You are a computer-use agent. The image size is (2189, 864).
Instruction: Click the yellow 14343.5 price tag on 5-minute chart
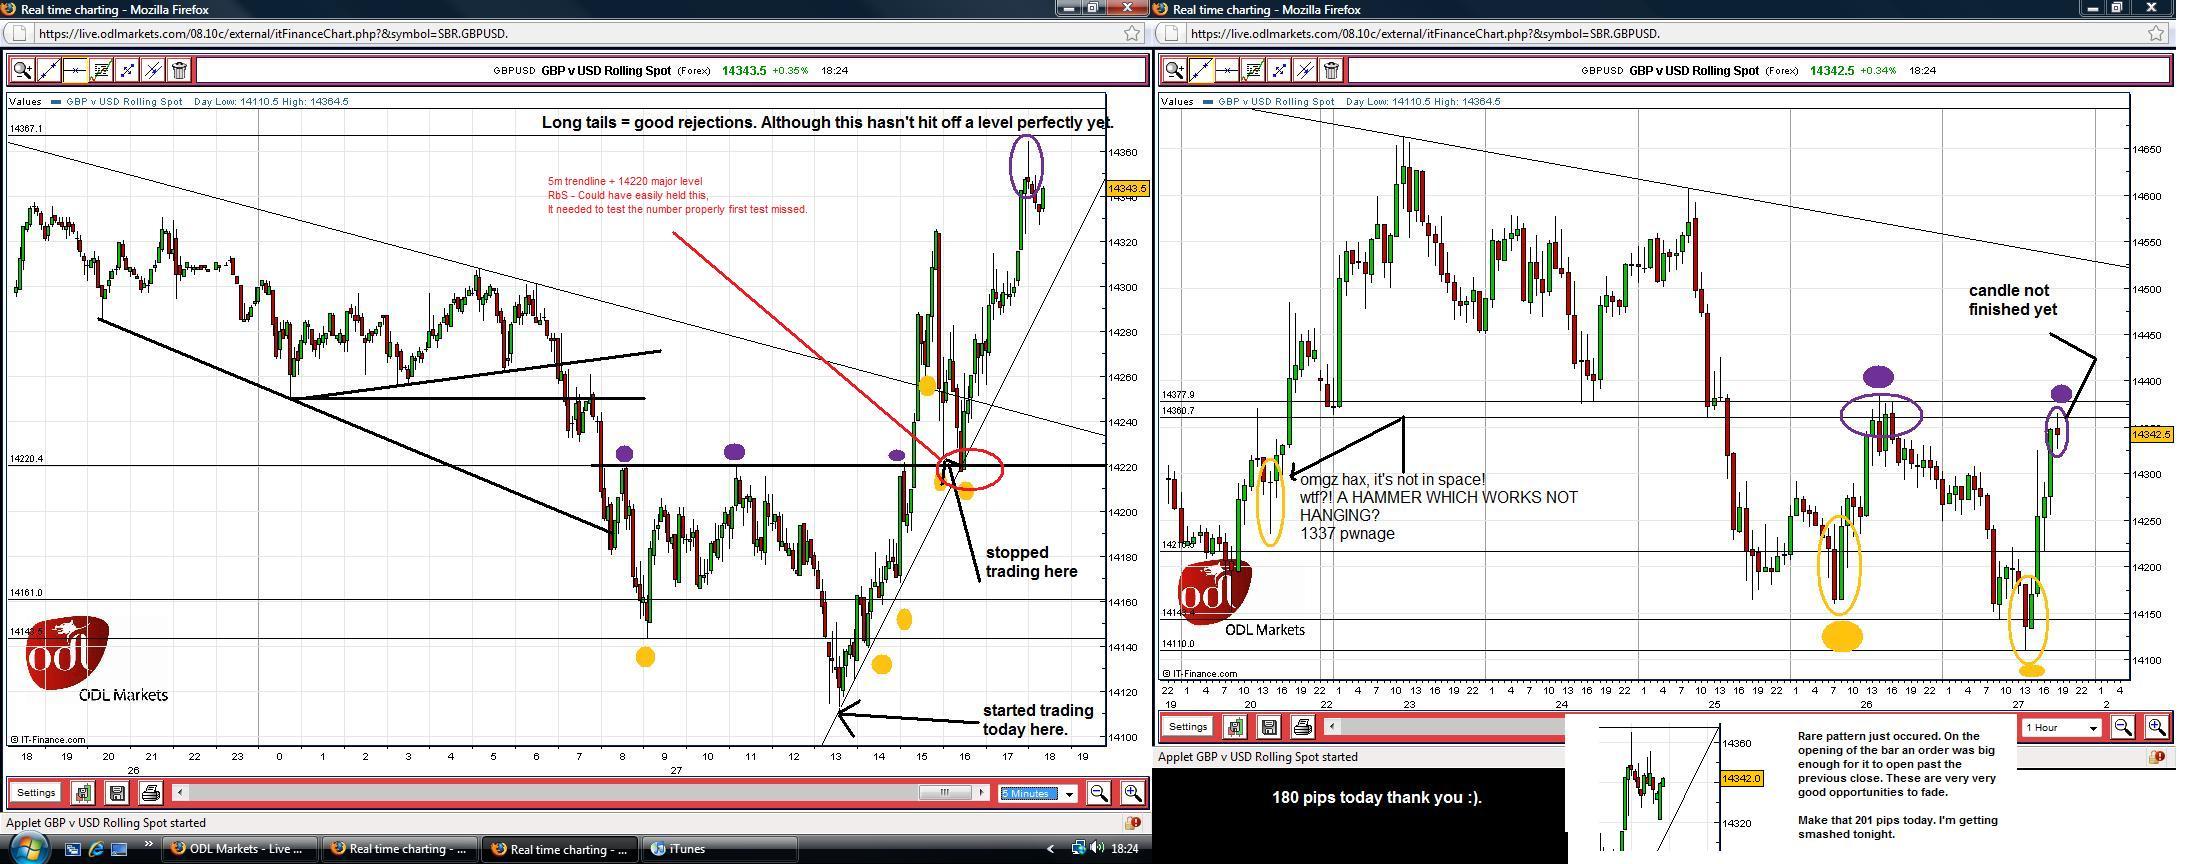[x=1127, y=188]
